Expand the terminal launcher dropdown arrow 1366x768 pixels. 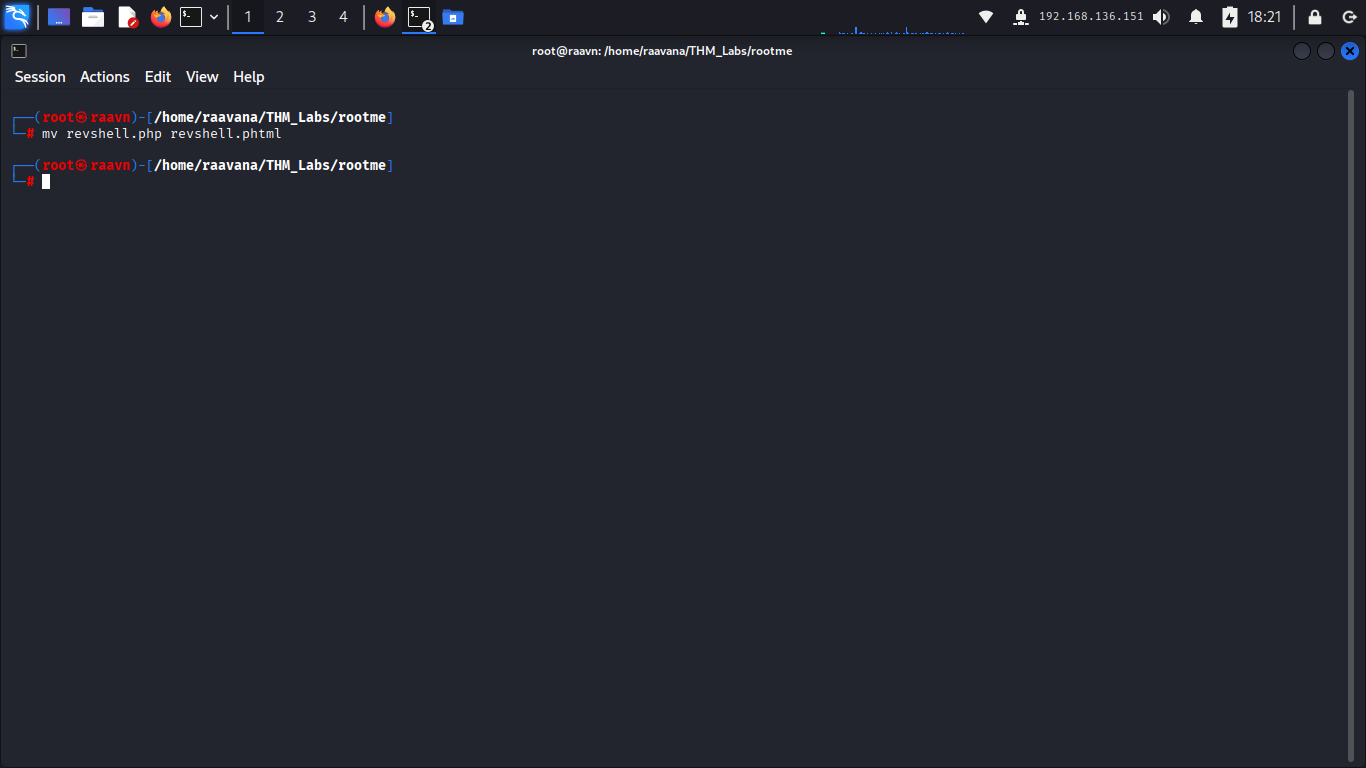click(x=214, y=17)
